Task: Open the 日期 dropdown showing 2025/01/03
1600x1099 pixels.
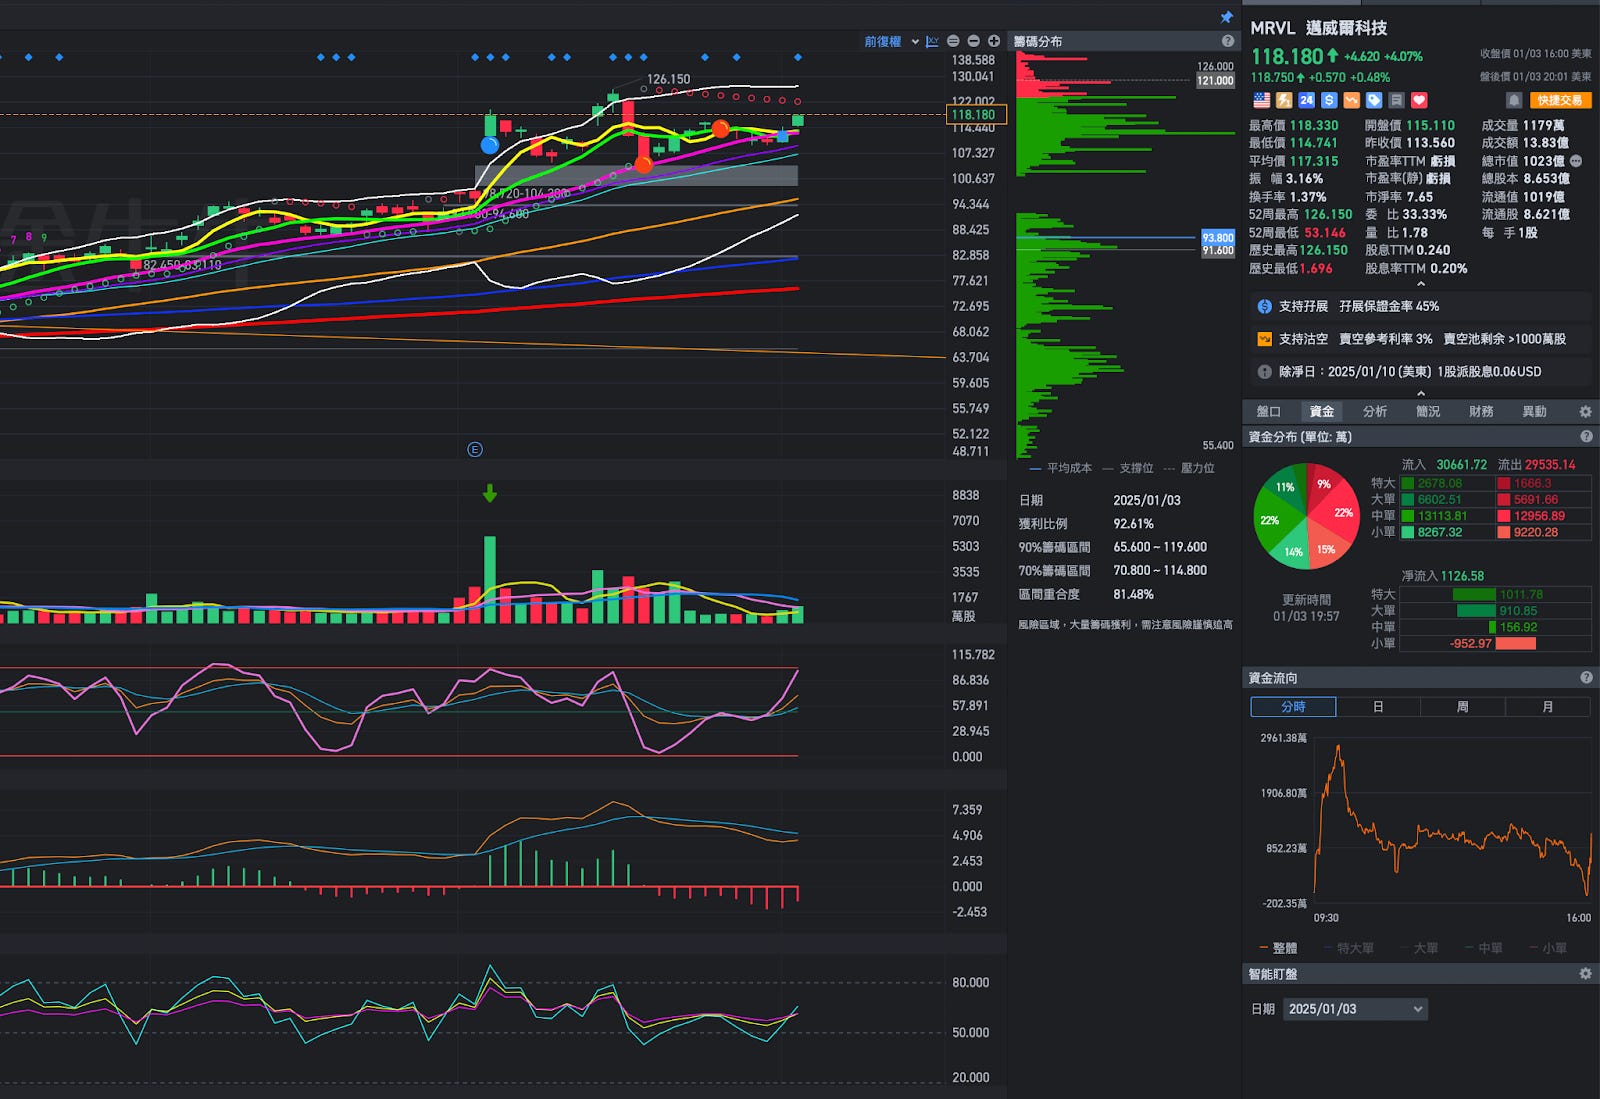Action: (x=1355, y=1009)
